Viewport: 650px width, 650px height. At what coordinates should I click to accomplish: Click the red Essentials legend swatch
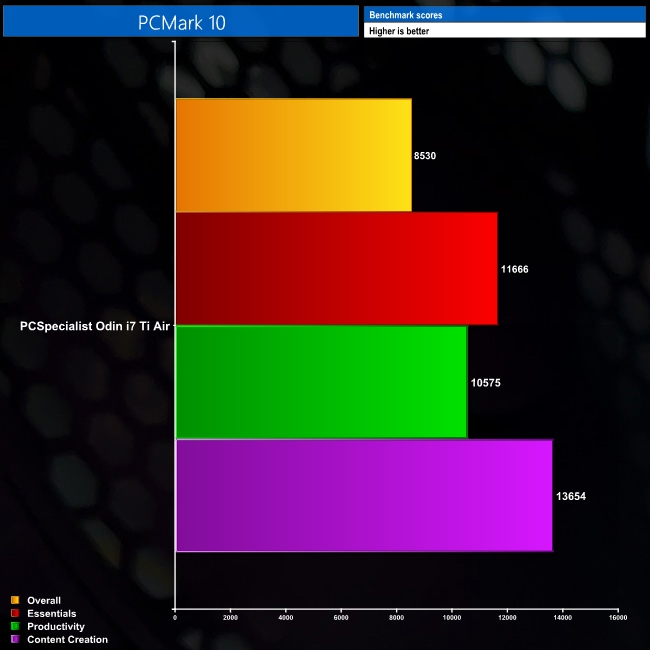15,613
